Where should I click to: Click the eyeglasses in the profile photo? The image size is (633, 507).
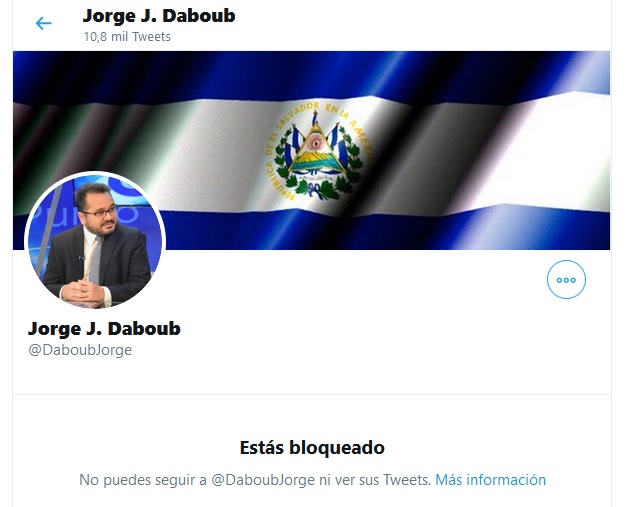(x=101, y=212)
